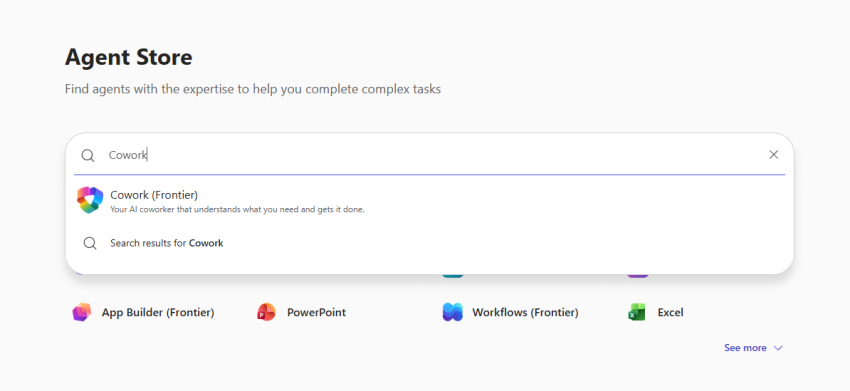The image size is (850, 391).
Task: Click the PowerPoint icon
Action: pos(266,312)
